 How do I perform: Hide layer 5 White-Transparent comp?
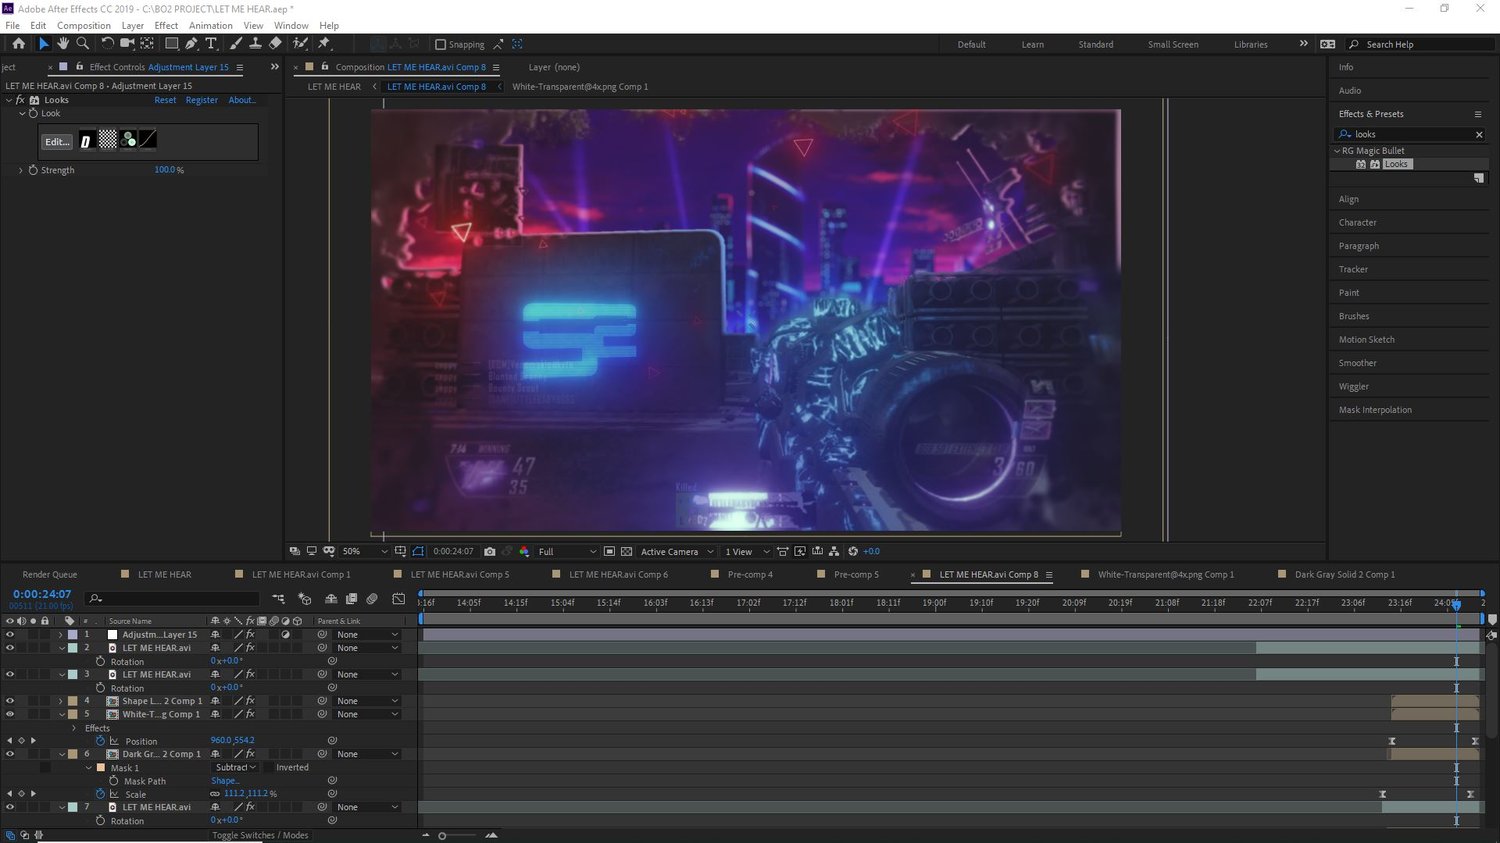coord(10,714)
